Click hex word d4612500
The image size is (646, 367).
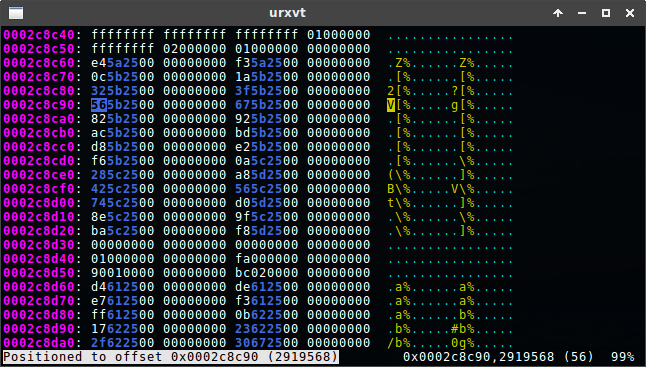click(123, 287)
